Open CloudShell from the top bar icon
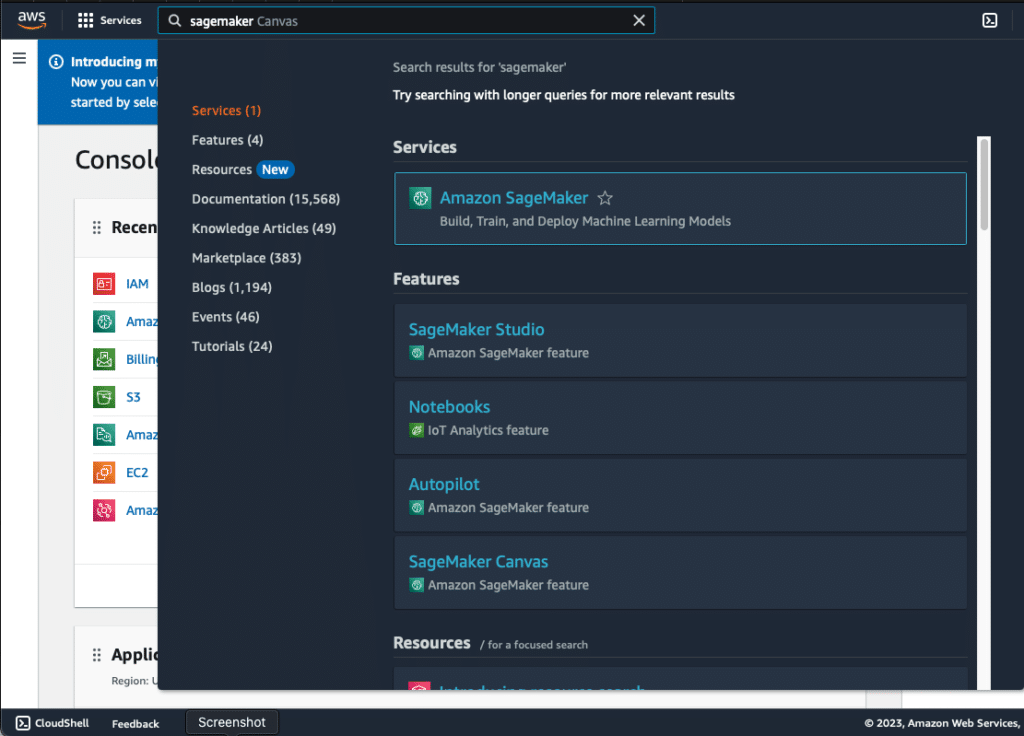 (989, 20)
